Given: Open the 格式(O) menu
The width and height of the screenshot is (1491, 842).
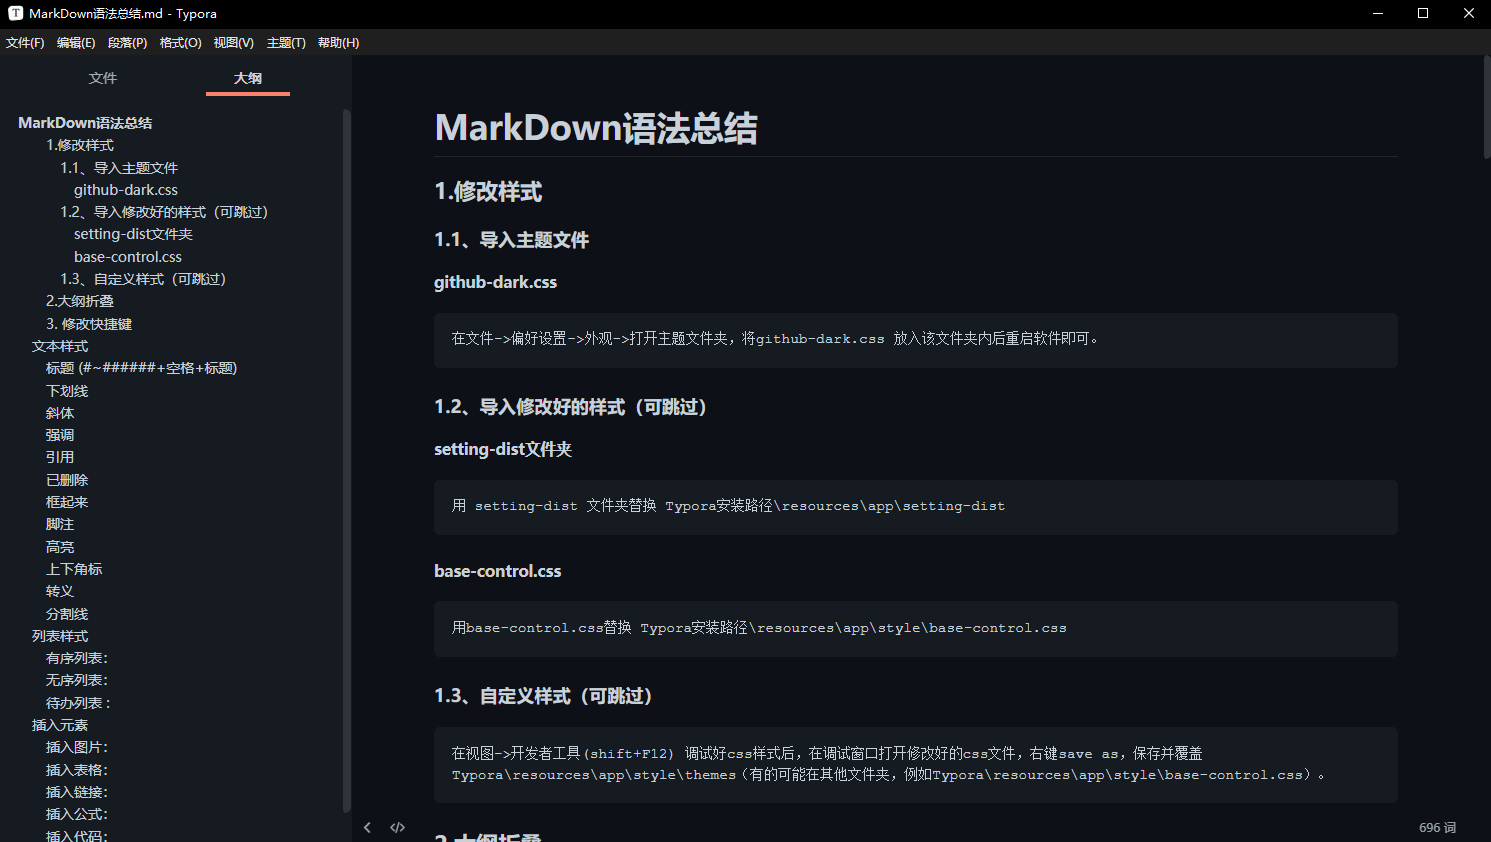Looking at the screenshot, I should point(180,43).
